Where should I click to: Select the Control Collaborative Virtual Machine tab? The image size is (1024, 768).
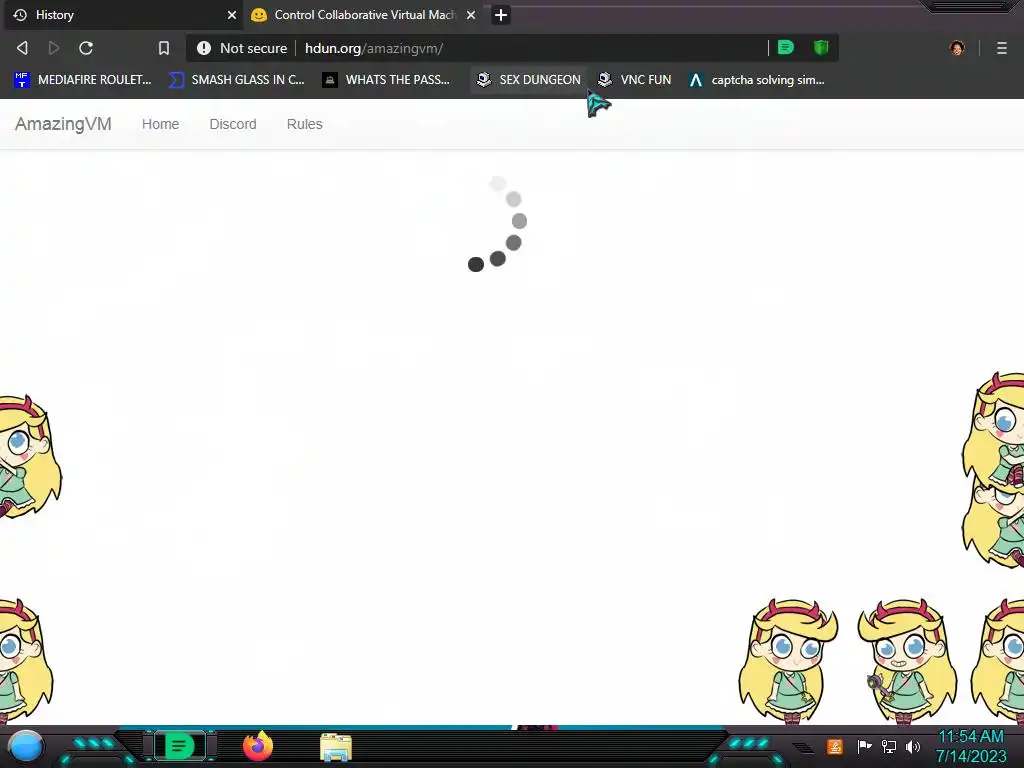point(364,15)
